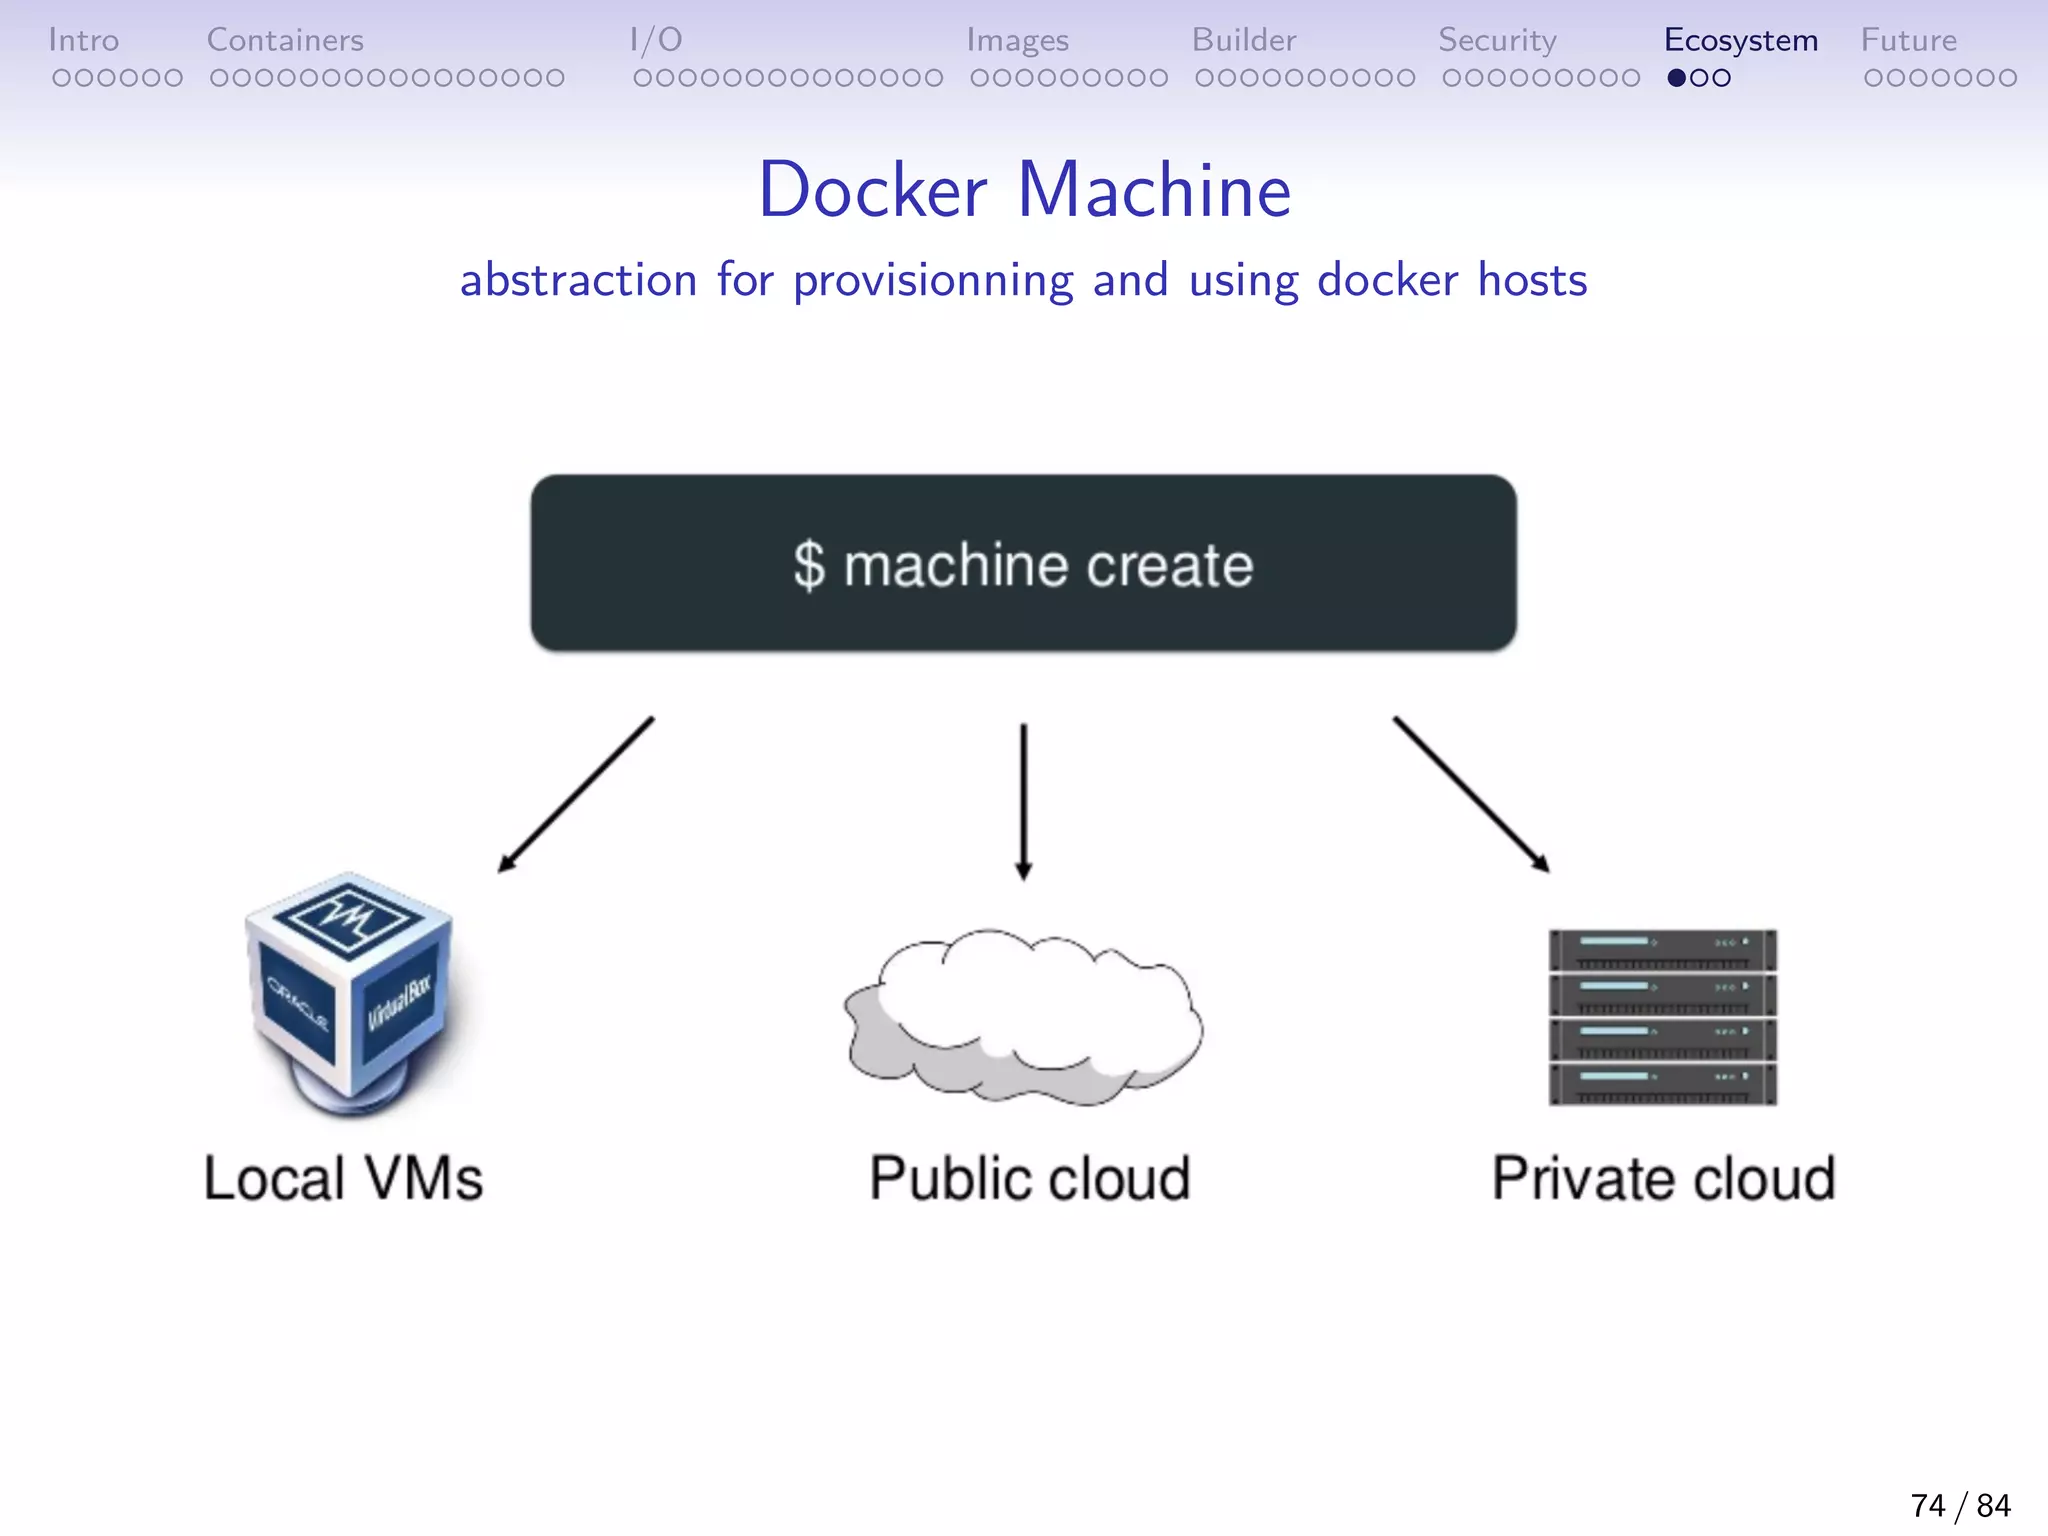Click the Docker Machine title
Screen dimensions: 2048x1536
point(1024,189)
